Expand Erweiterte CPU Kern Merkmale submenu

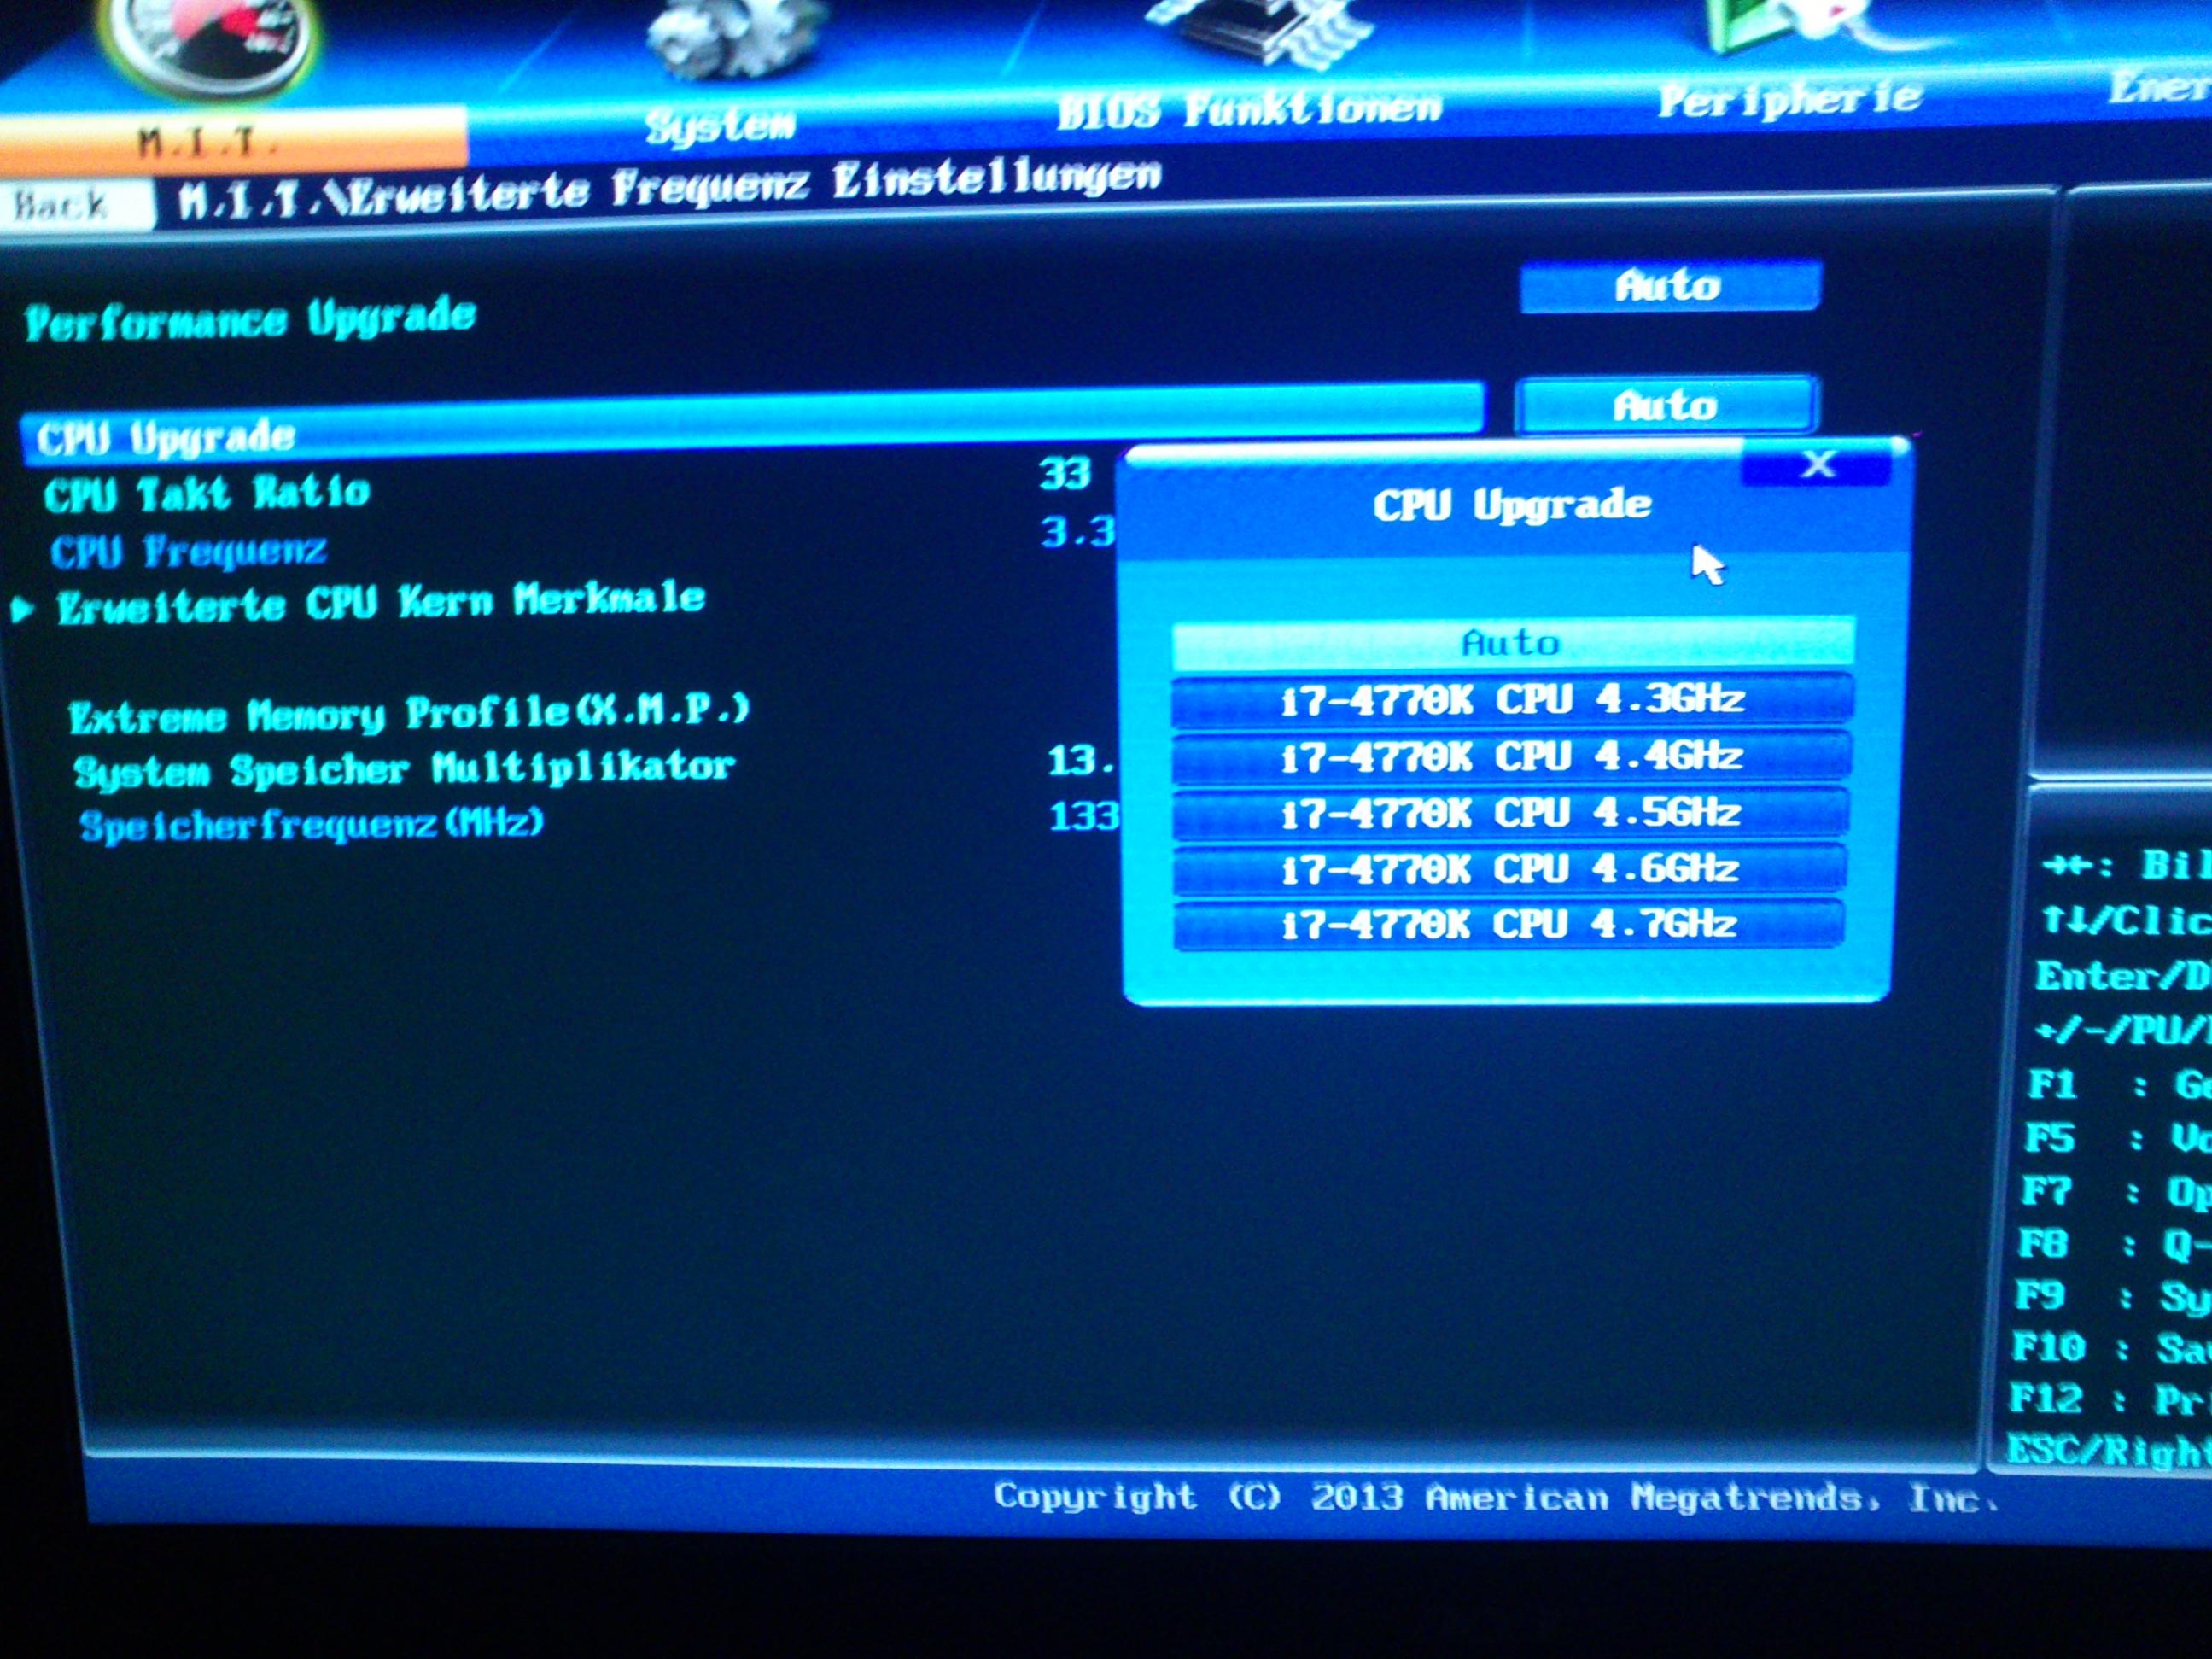coord(380,603)
